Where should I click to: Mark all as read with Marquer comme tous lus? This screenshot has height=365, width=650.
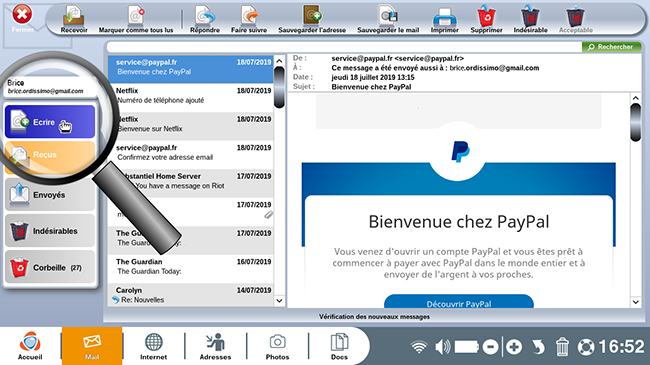(x=136, y=19)
